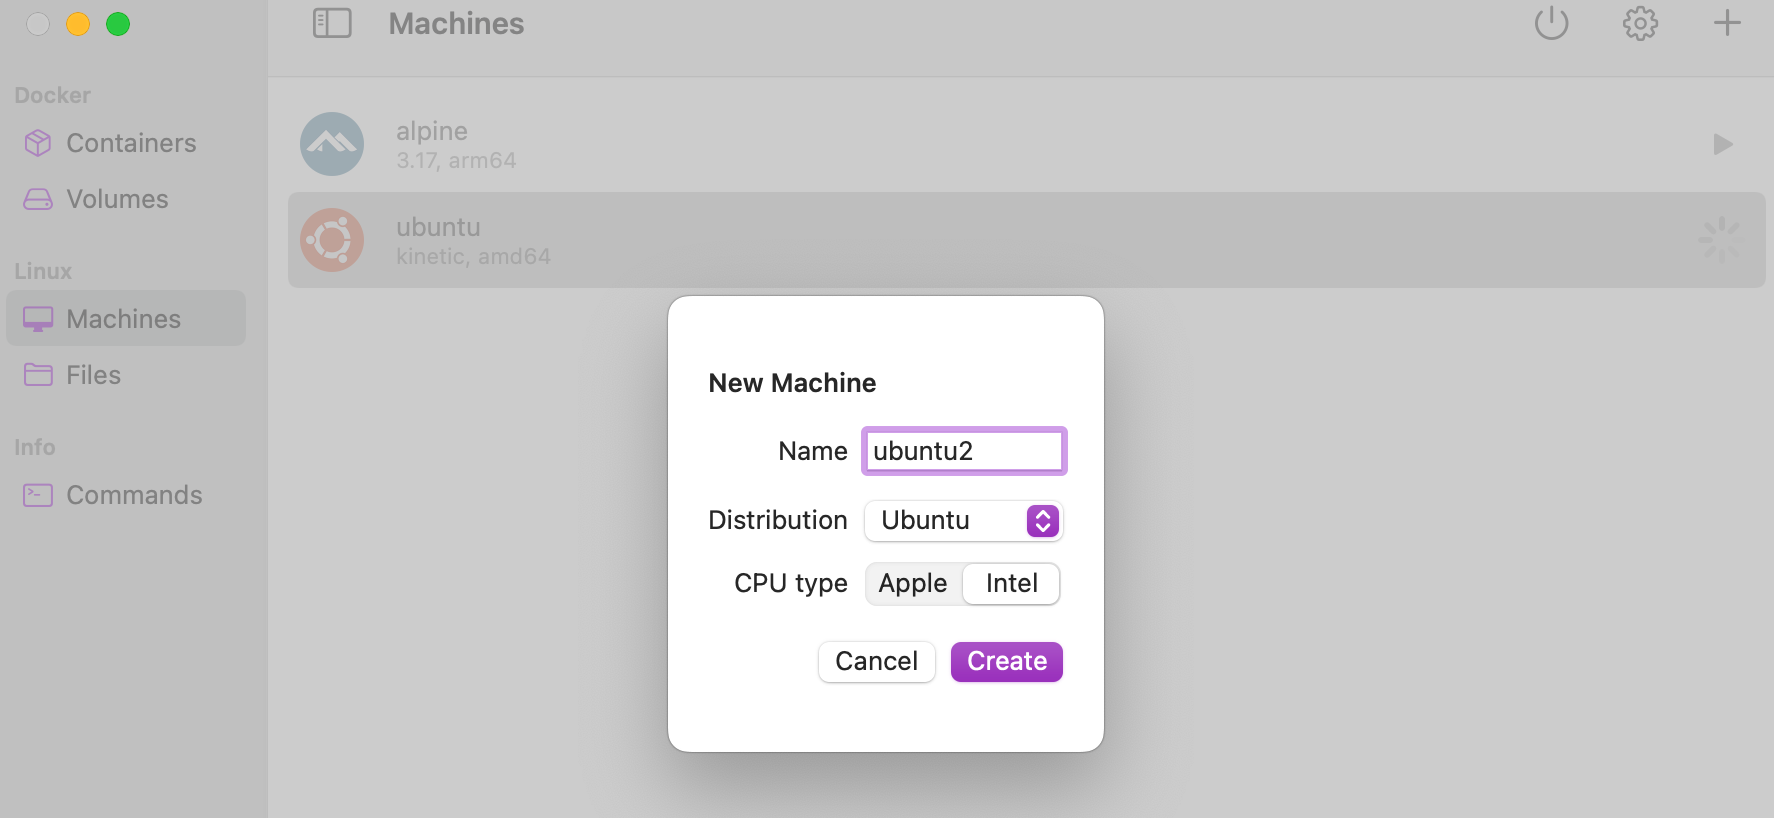Select the ubuntu machine name text
This screenshot has width=1774, height=818.
(x=438, y=227)
